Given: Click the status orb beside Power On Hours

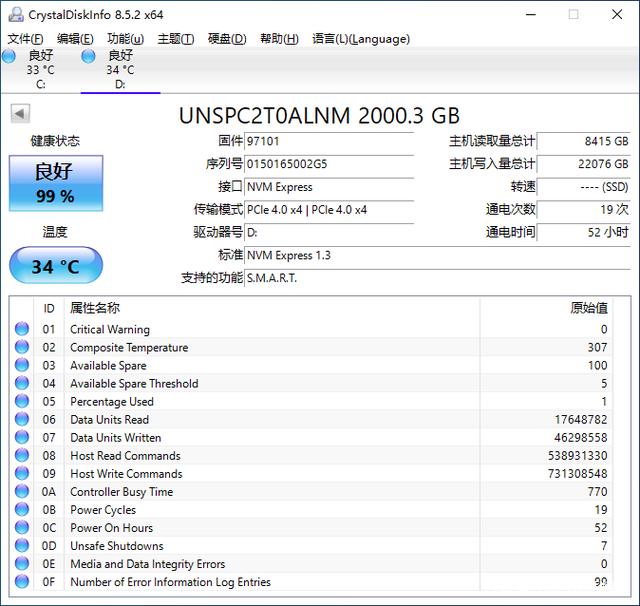Looking at the screenshot, I should 22,527.
